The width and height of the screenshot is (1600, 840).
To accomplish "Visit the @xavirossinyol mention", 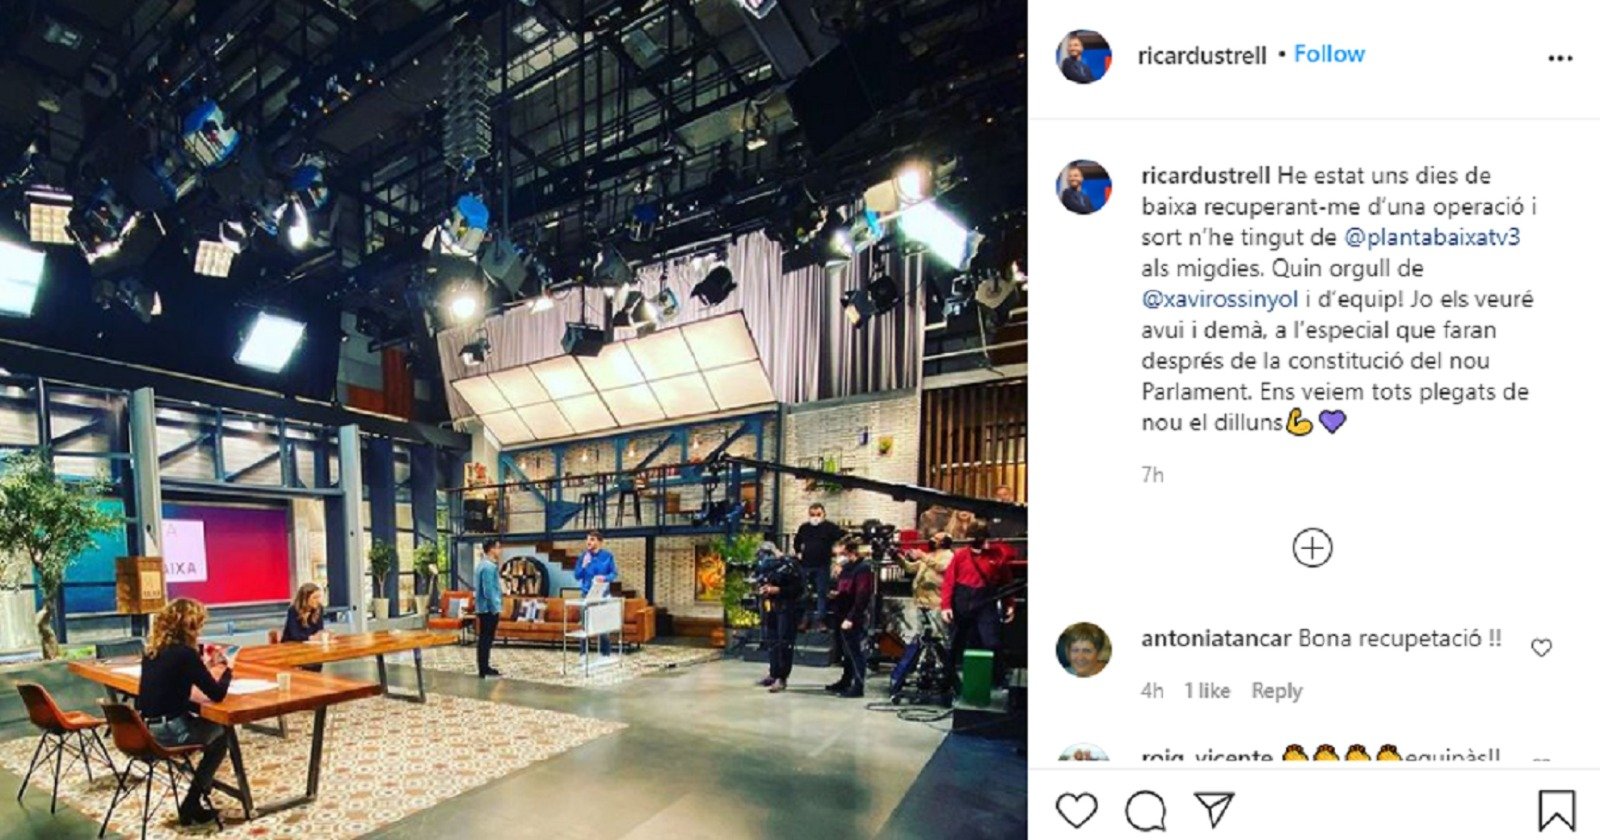I will [1219, 299].
